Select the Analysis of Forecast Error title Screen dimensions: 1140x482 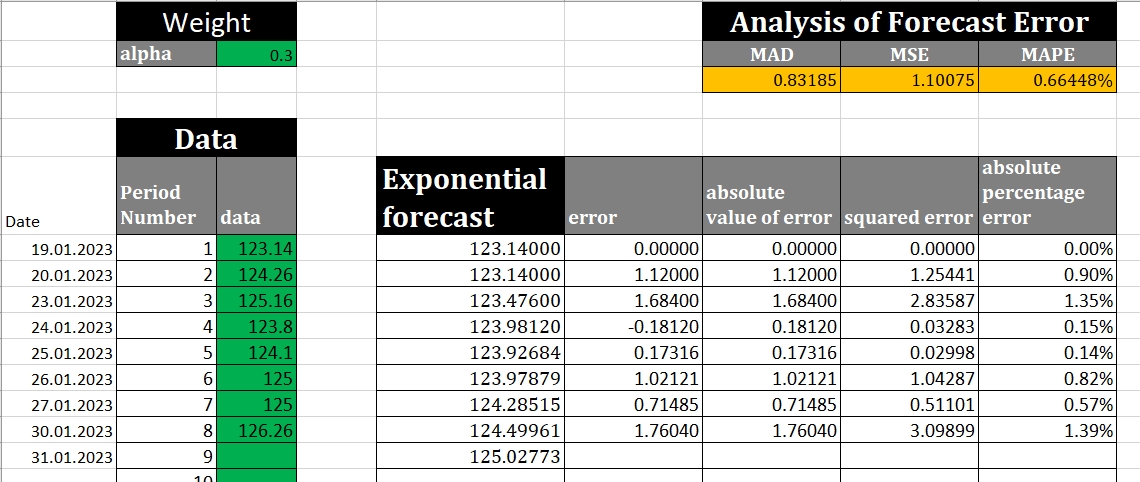pyautogui.click(x=908, y=22)
